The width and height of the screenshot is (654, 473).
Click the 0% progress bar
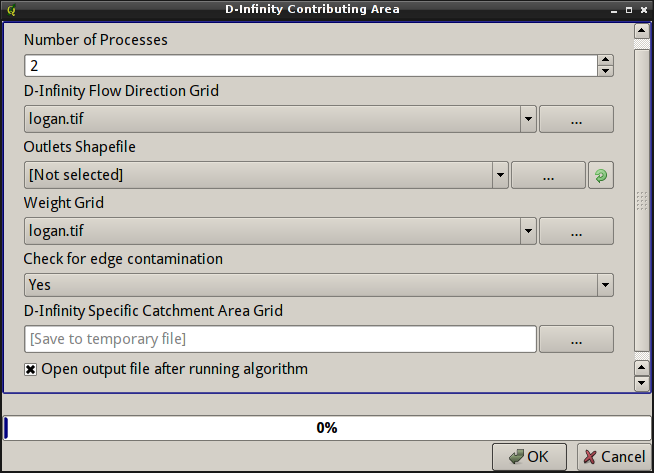click(326, 428)
